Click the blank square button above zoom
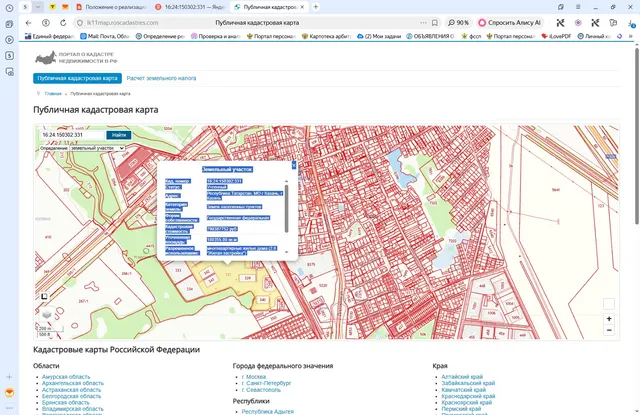Image resolution: width=640 pixels, height=415 pixels. pos(609,304)
